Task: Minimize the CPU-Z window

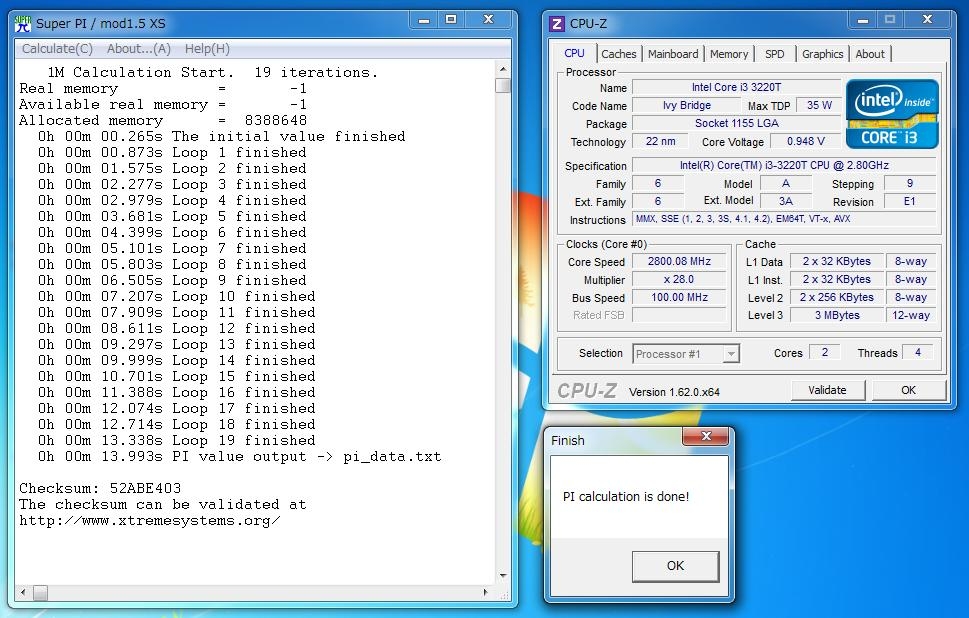Action: pos(863,20)
